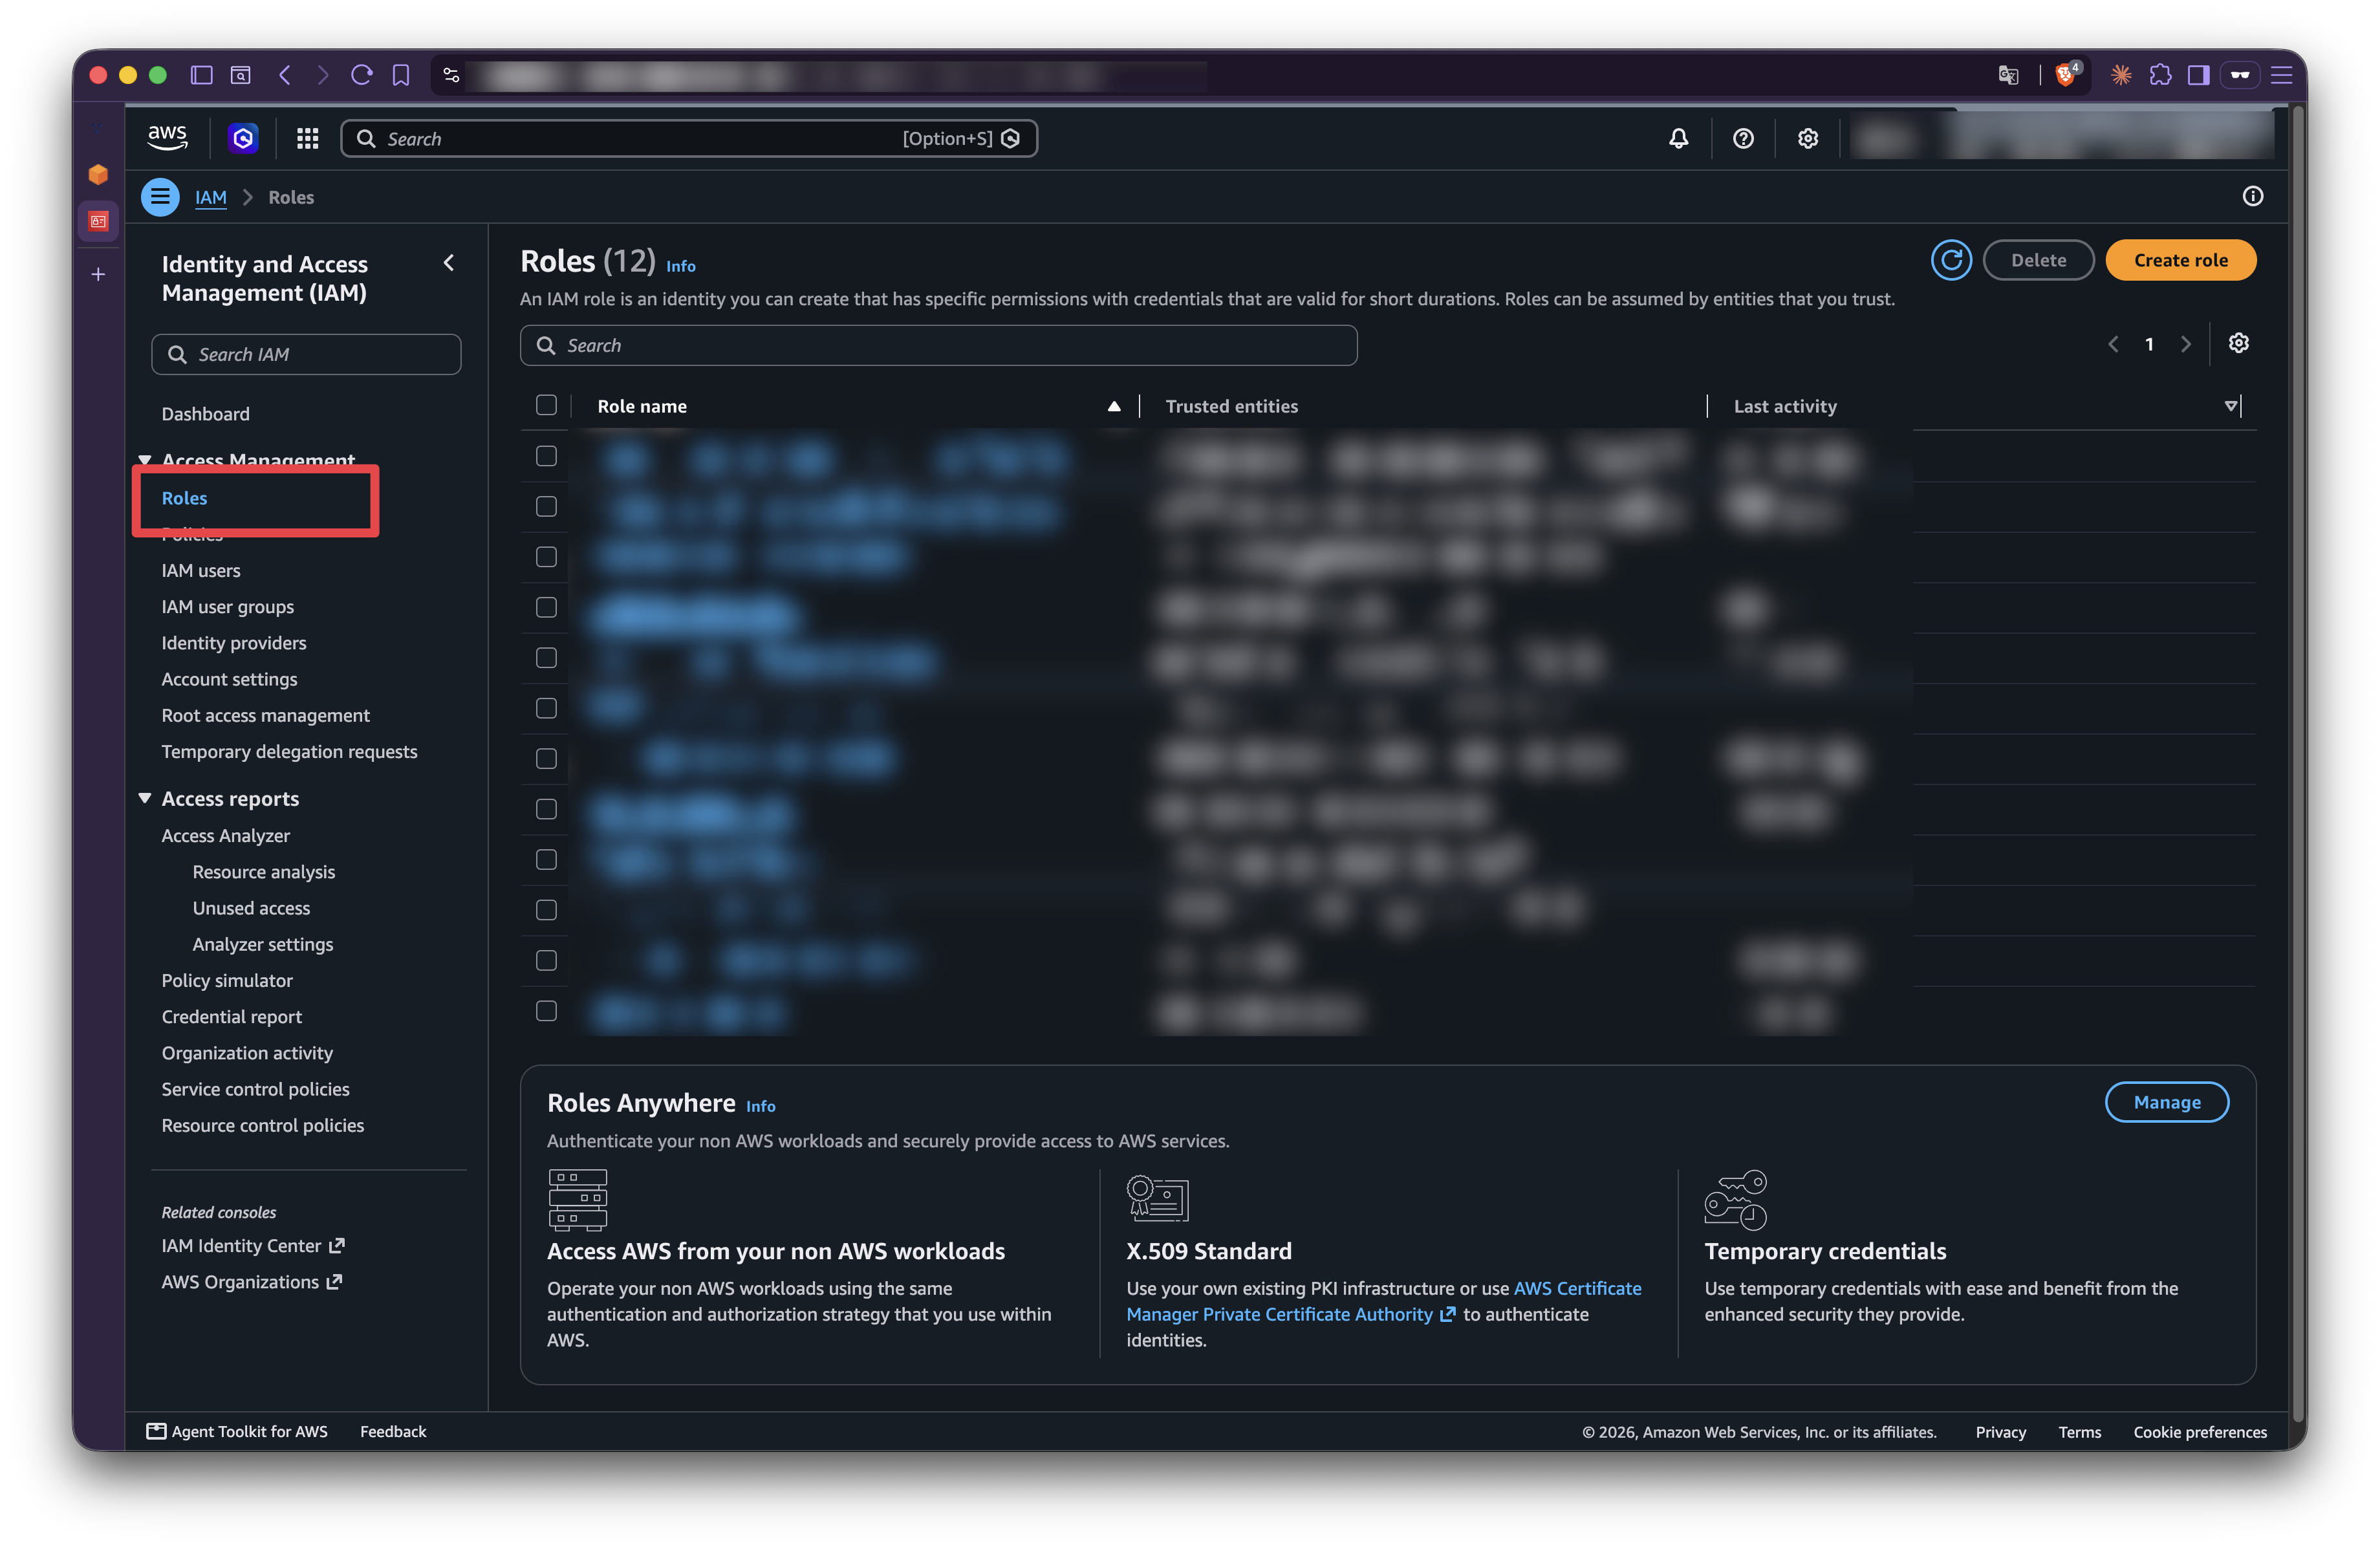Tick the select-all roles checkbox in header

546,405
